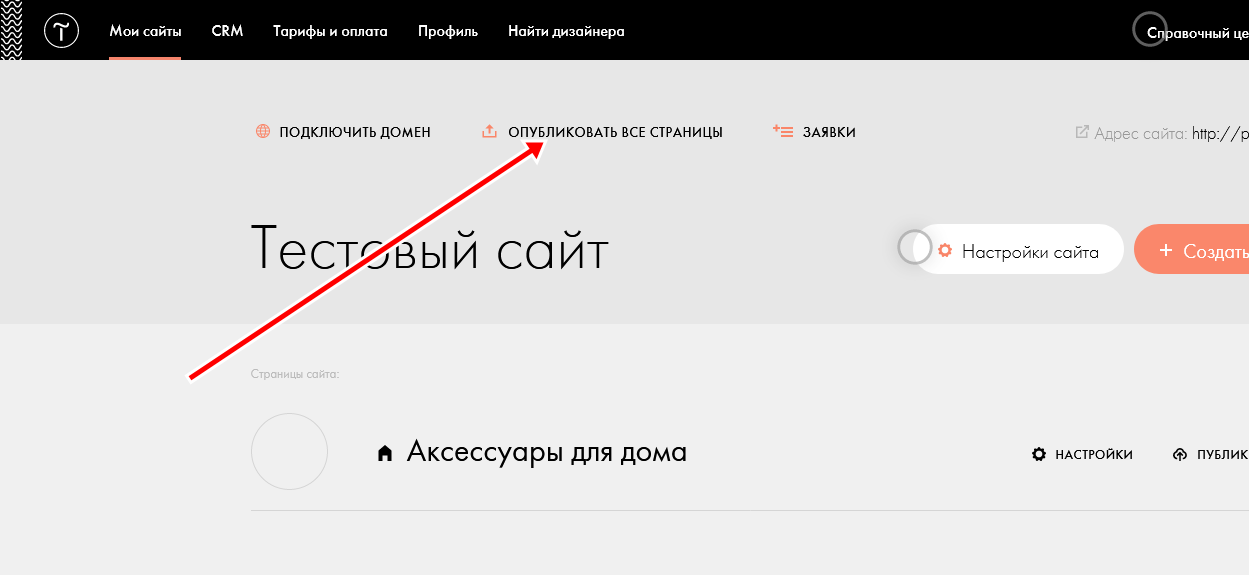Select Профиль in the top menu
The height and width of the screenshot is (575, 1249).
tap(448, 31)
